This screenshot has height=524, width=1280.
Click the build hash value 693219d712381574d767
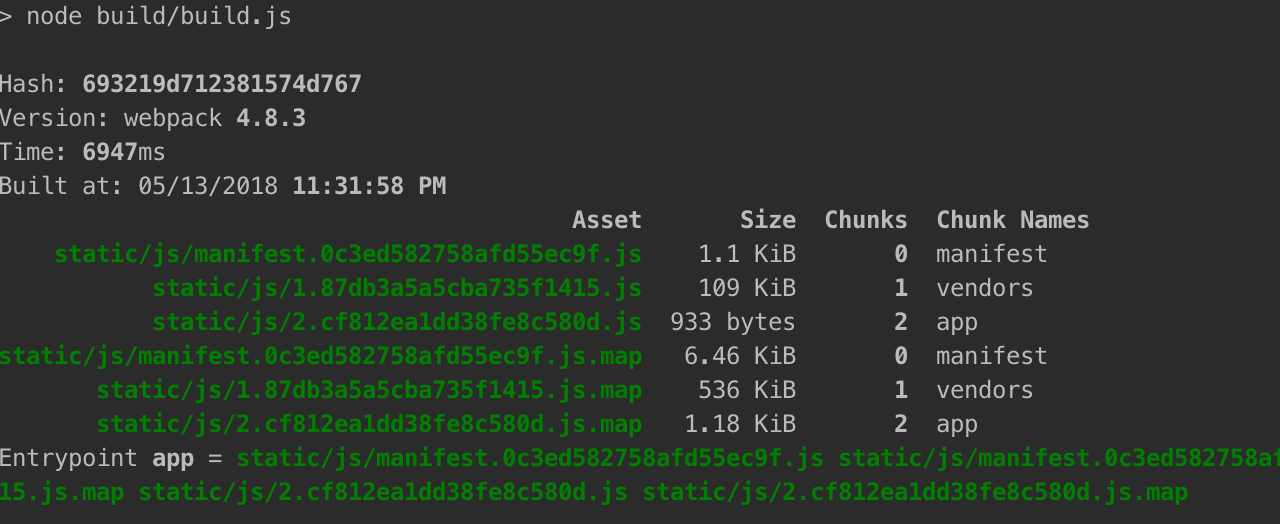pos(222,84)
